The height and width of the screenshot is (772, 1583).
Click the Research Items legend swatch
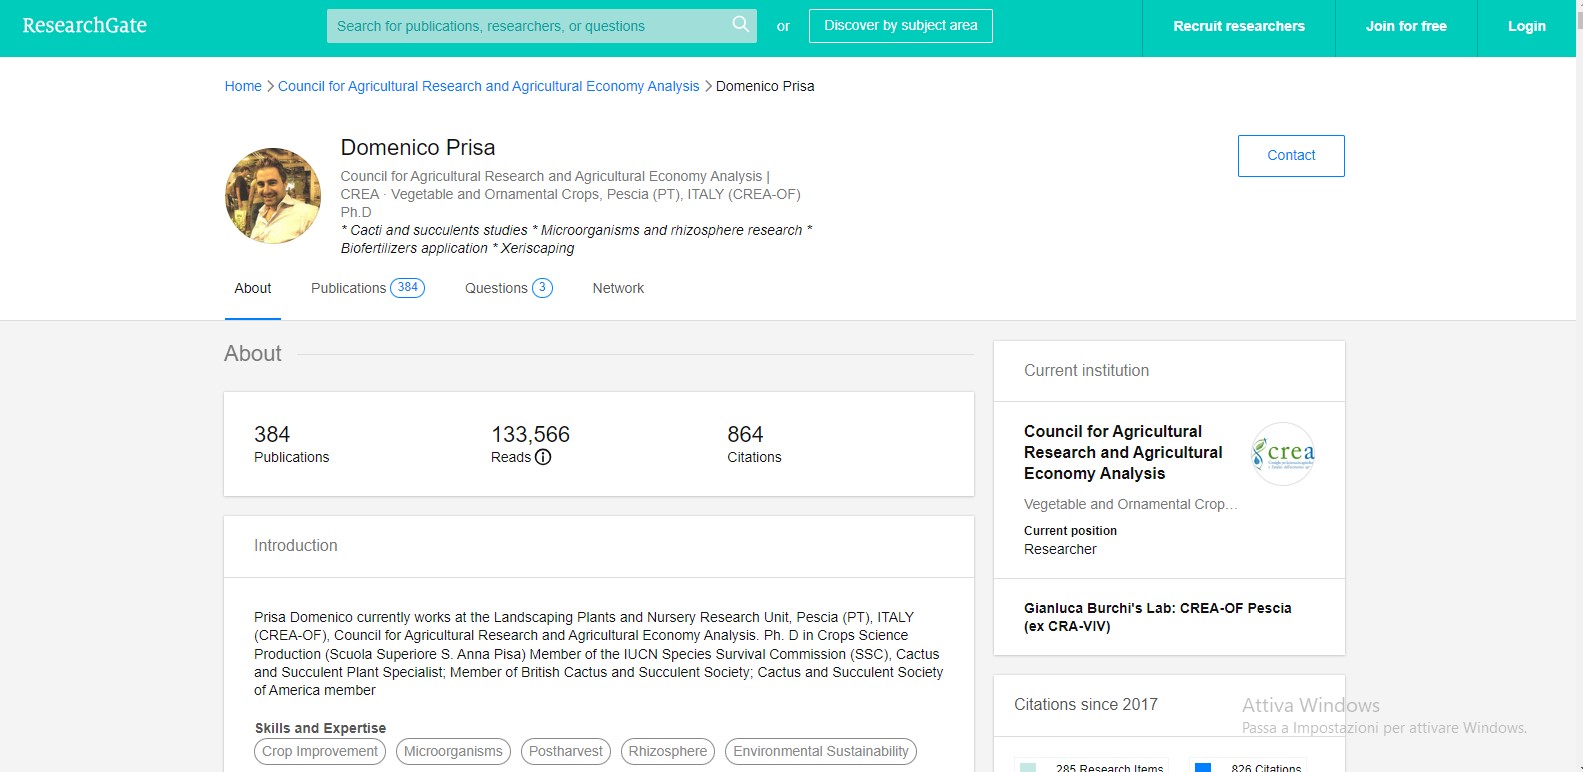click(1028, 767)
